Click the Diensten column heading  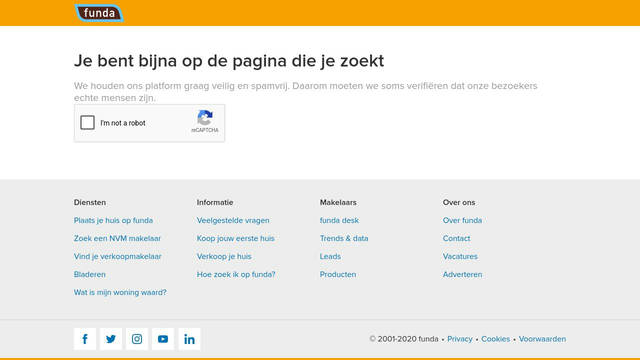click(90, 202)
